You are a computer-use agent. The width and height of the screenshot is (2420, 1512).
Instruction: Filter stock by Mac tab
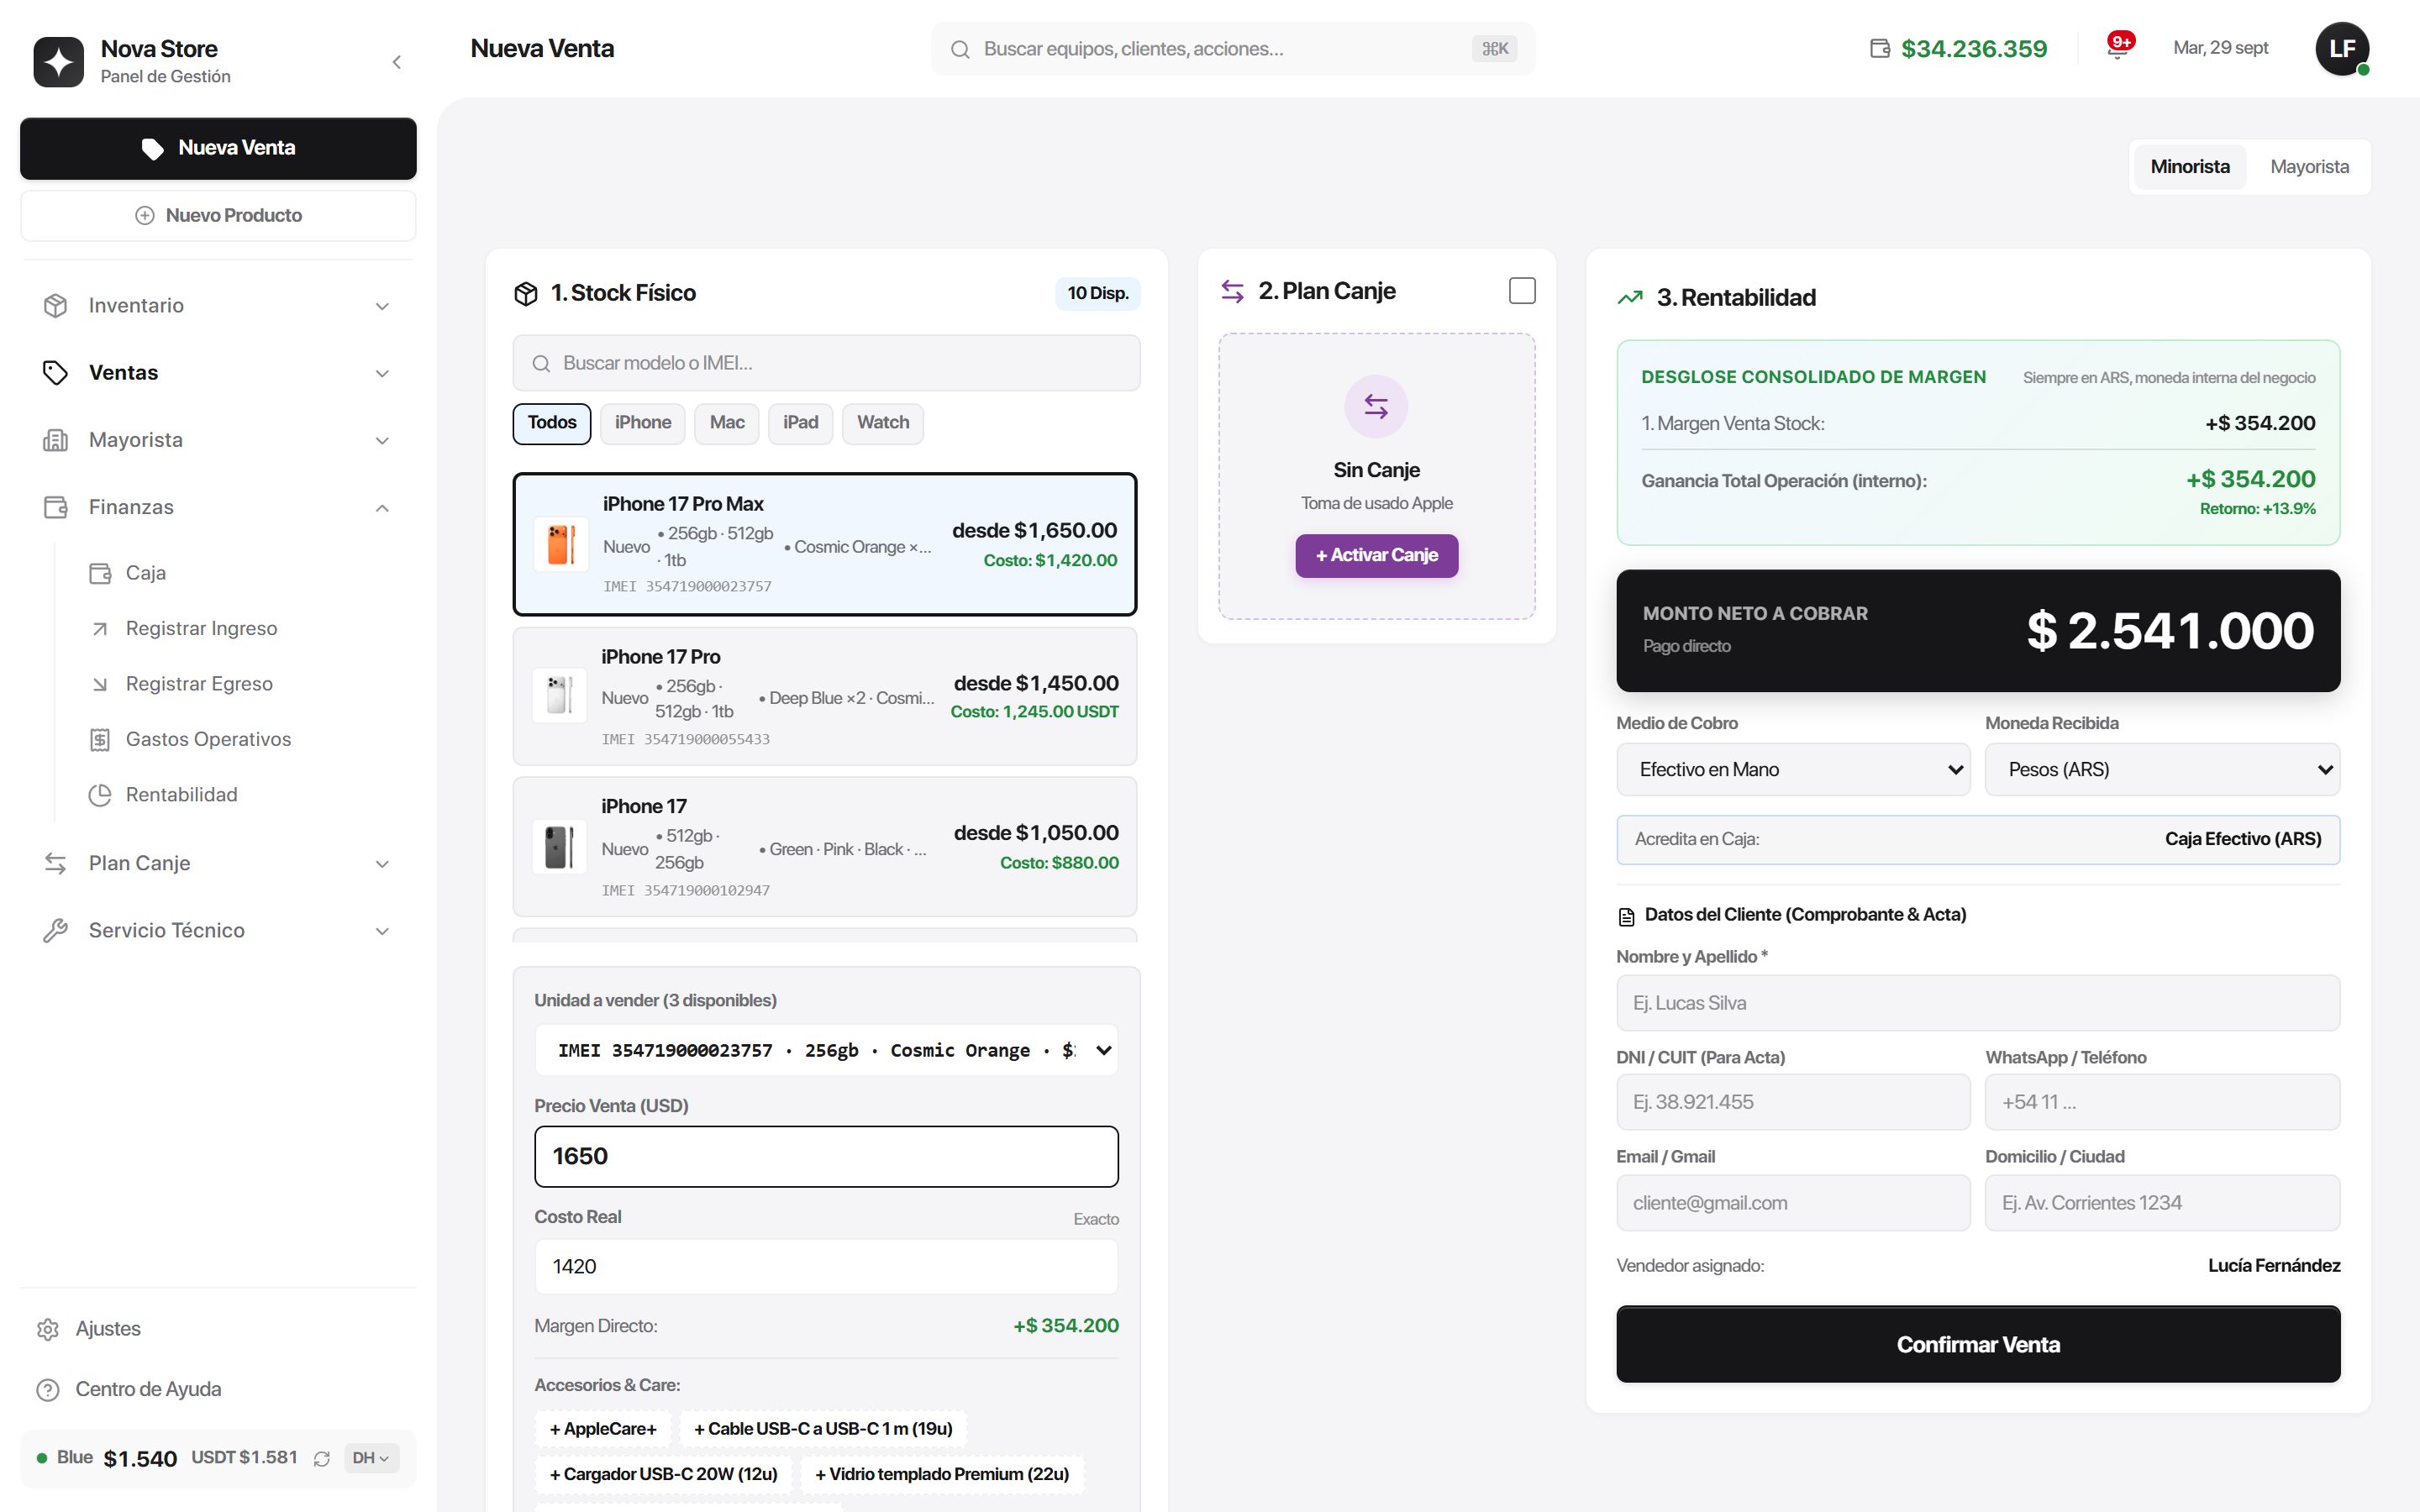point(727,423)
